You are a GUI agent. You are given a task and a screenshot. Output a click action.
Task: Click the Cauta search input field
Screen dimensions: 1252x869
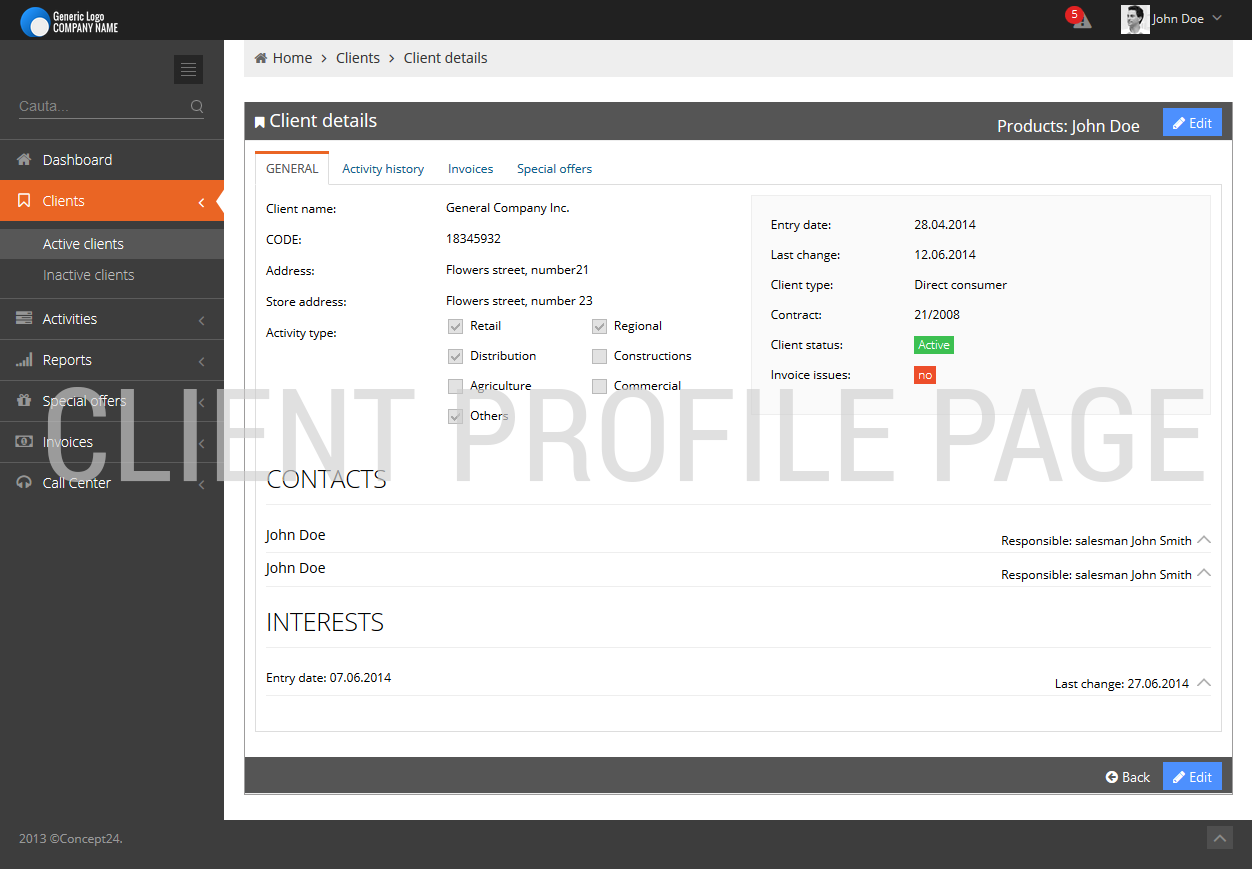click(x=100, y=106)
